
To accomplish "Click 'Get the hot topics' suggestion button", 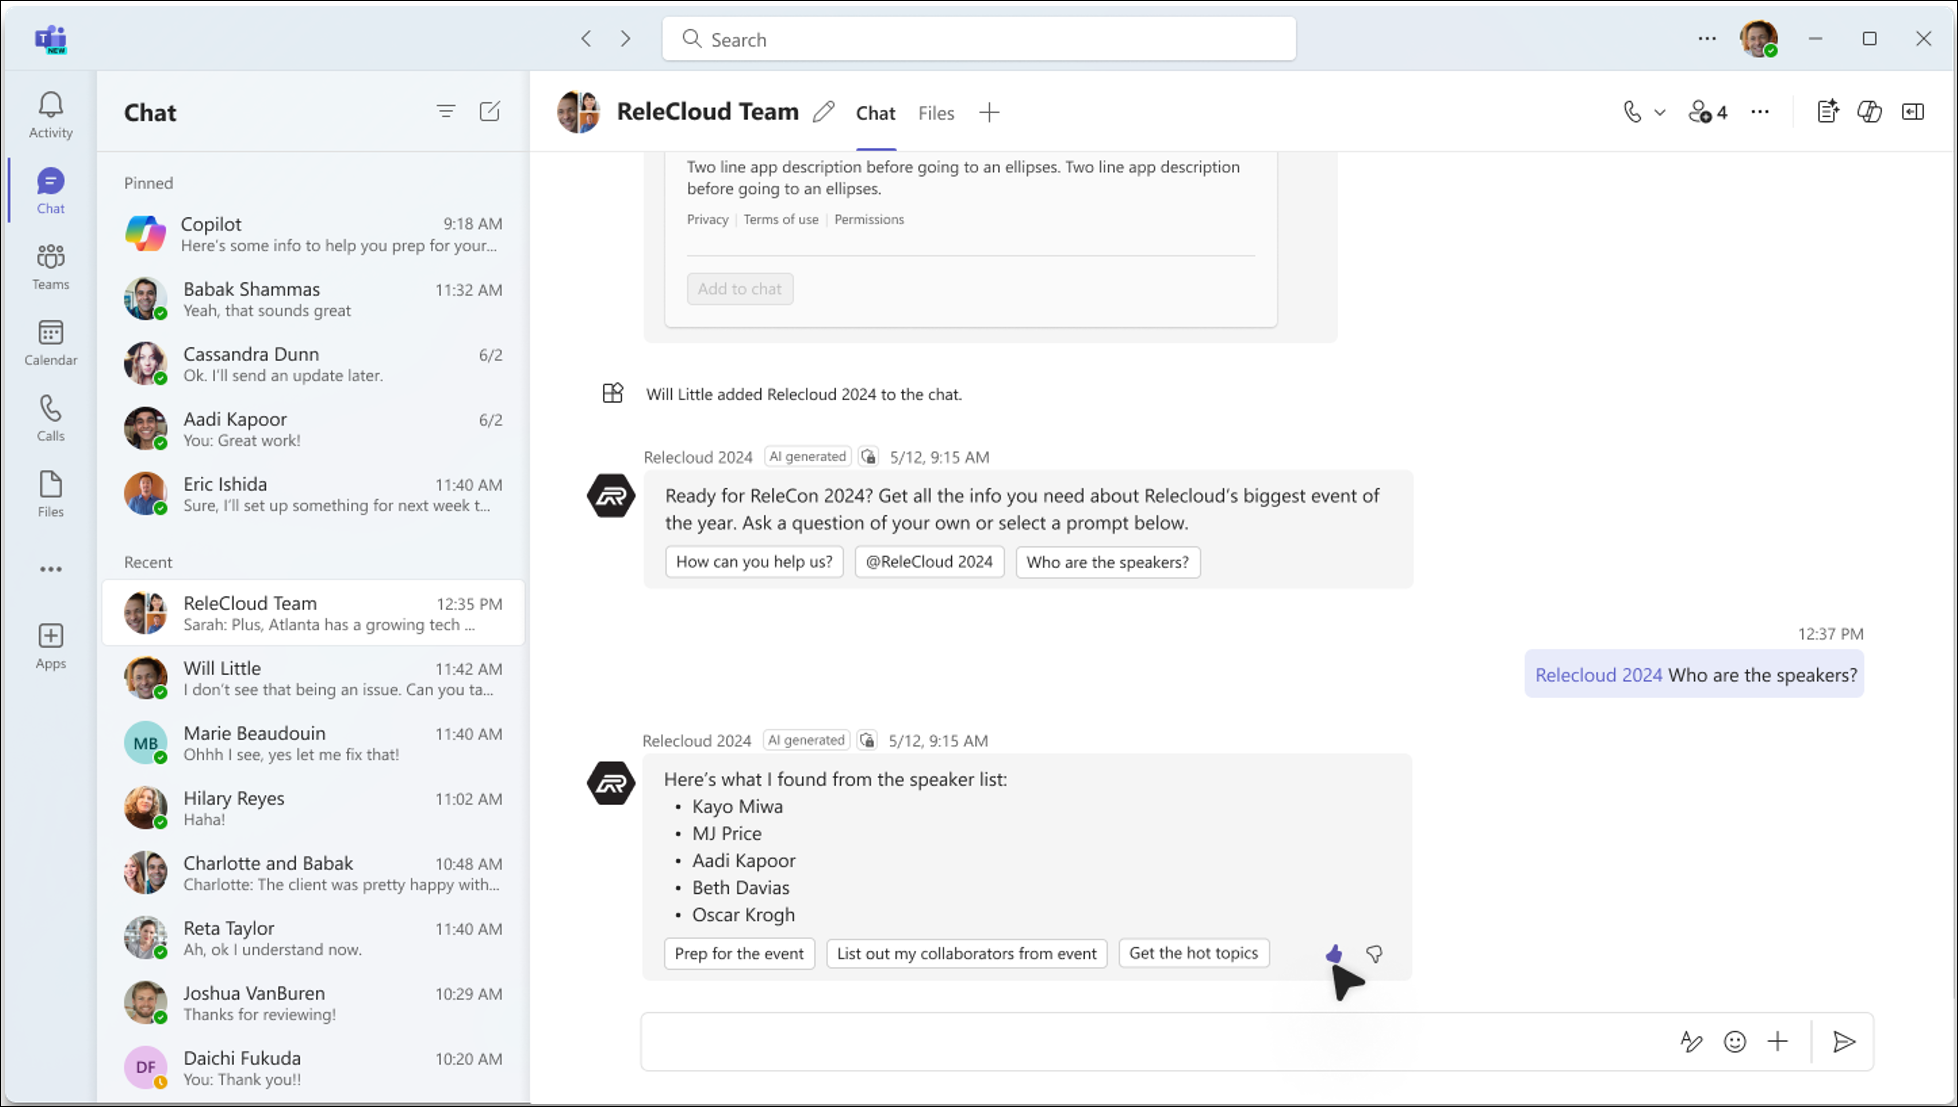I will (1193, 951).
